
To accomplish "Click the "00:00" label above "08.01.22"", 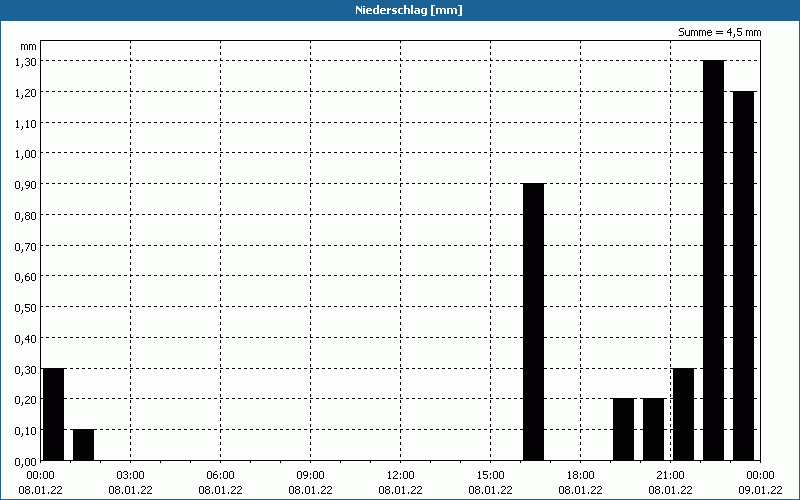I will point(40,476).
